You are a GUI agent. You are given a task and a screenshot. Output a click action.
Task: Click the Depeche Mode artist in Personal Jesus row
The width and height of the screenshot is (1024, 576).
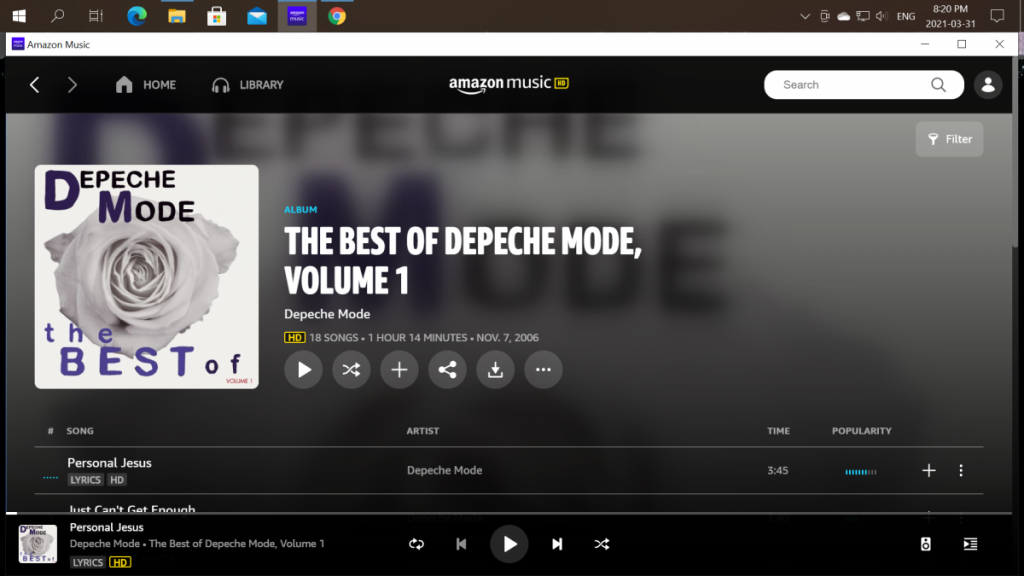click(444, 470)
